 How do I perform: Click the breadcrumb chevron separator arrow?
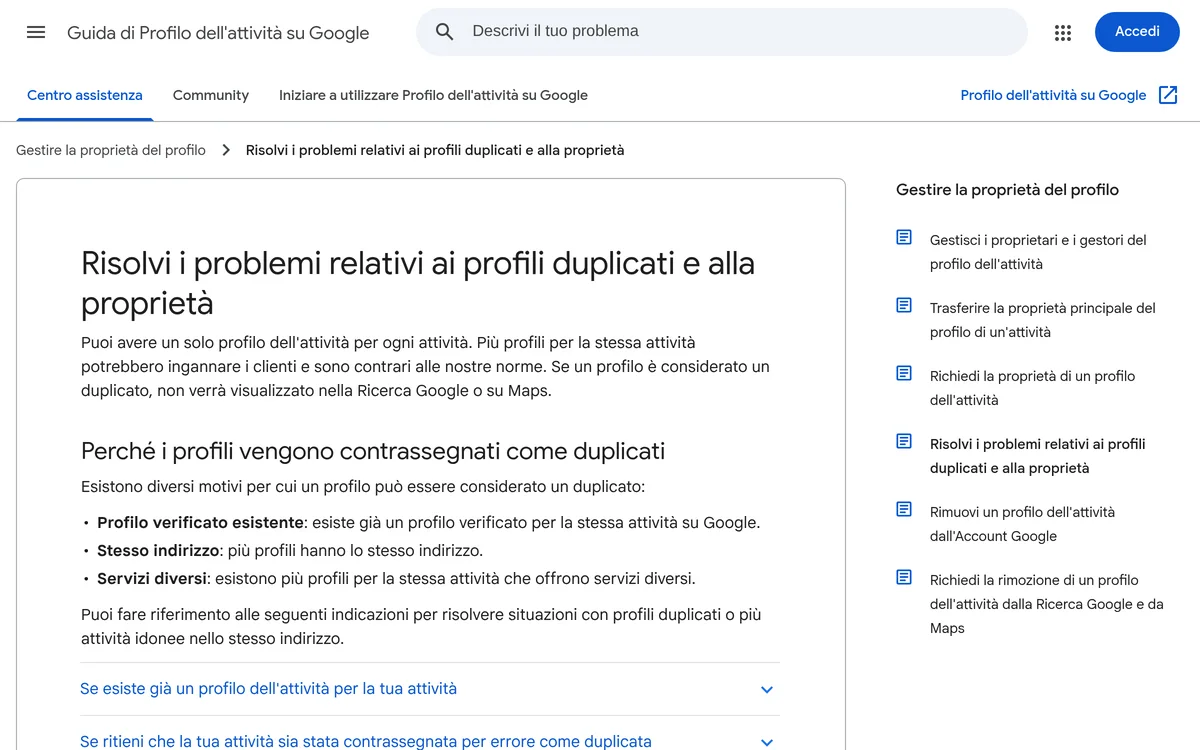point(225,150)
